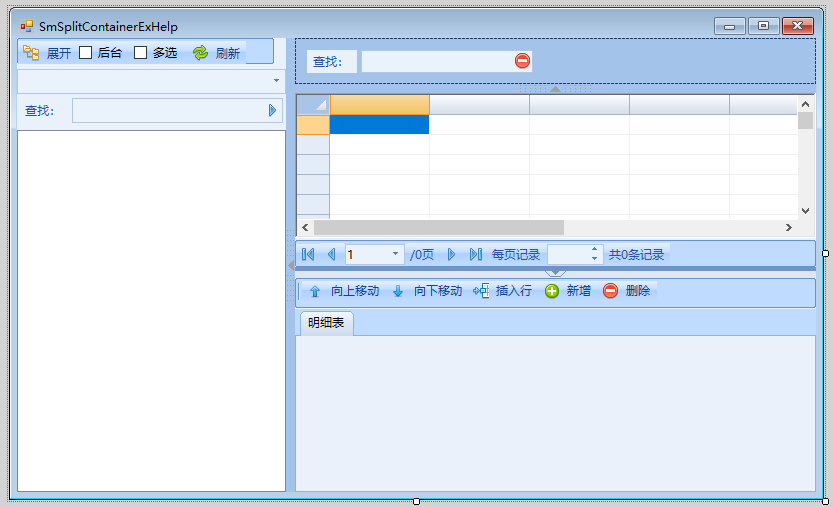833x507 pixels.
Task: Click the red 删除 minus icon
Action: [x=610, y=291]
